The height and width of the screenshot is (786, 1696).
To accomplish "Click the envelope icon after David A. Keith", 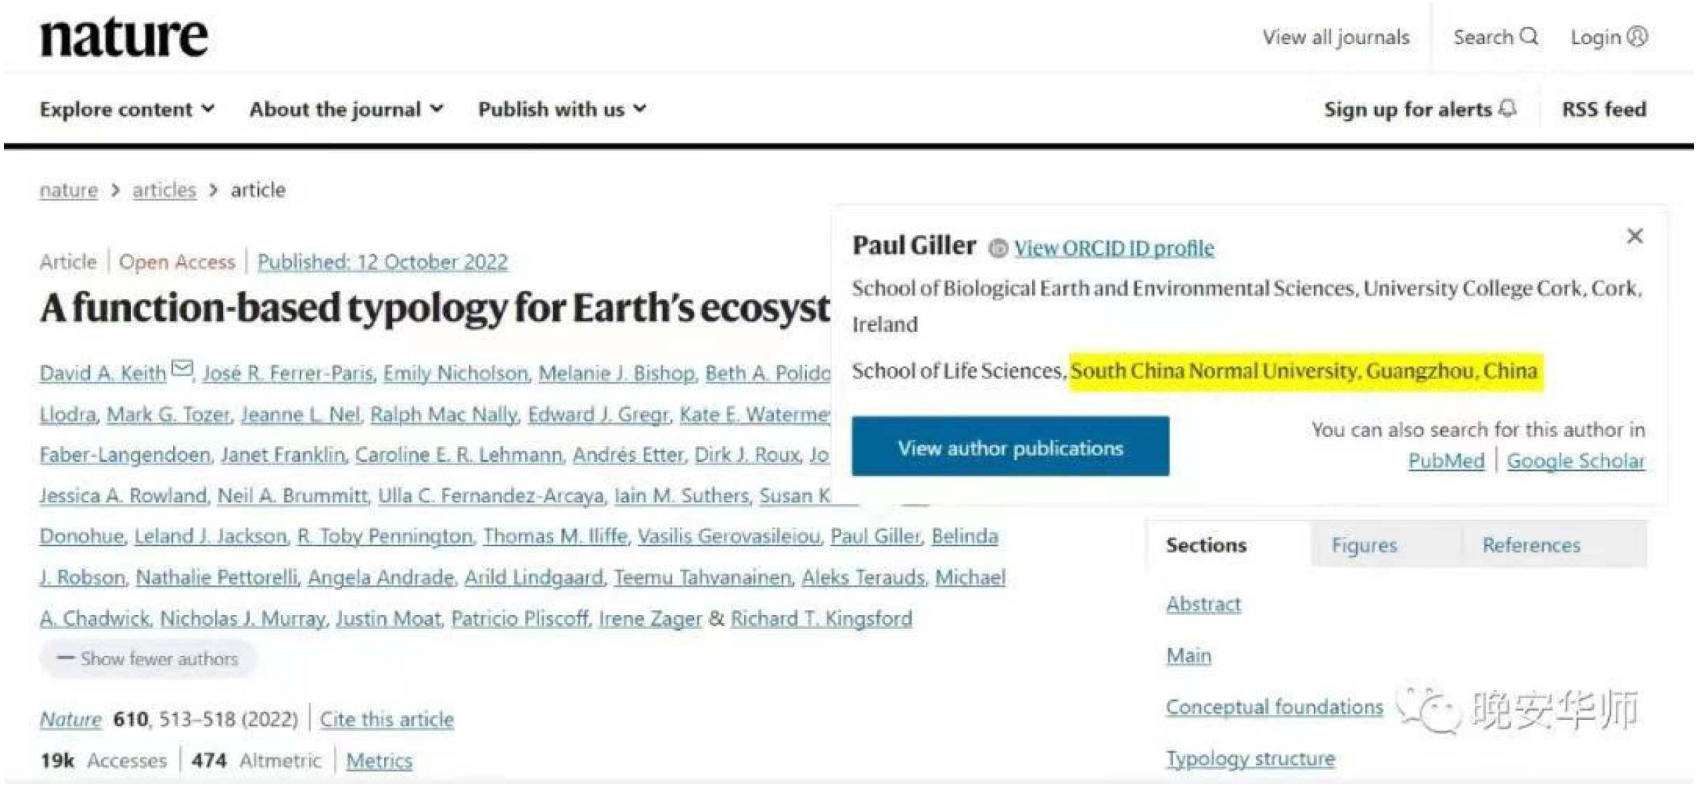I will point(182,369).
